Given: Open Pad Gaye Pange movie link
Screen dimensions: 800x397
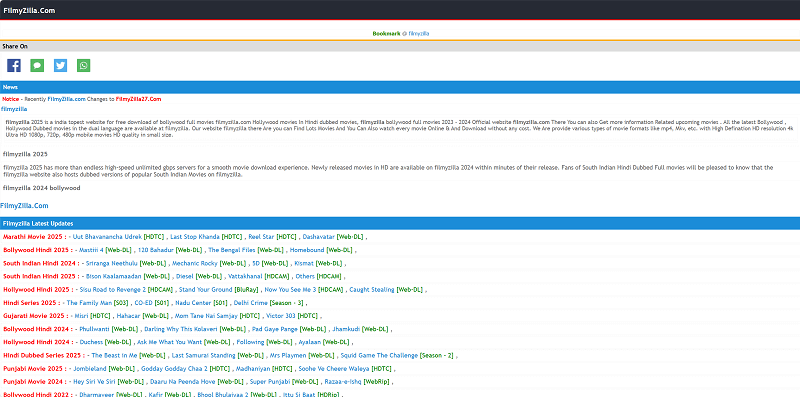Looking at the screenshot, I should coord(275,330).
